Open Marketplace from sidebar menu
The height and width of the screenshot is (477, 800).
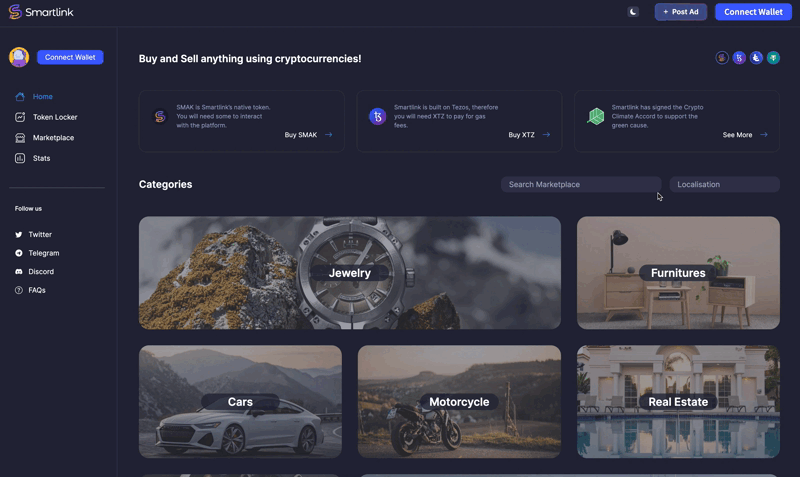[x=52, y=138]
